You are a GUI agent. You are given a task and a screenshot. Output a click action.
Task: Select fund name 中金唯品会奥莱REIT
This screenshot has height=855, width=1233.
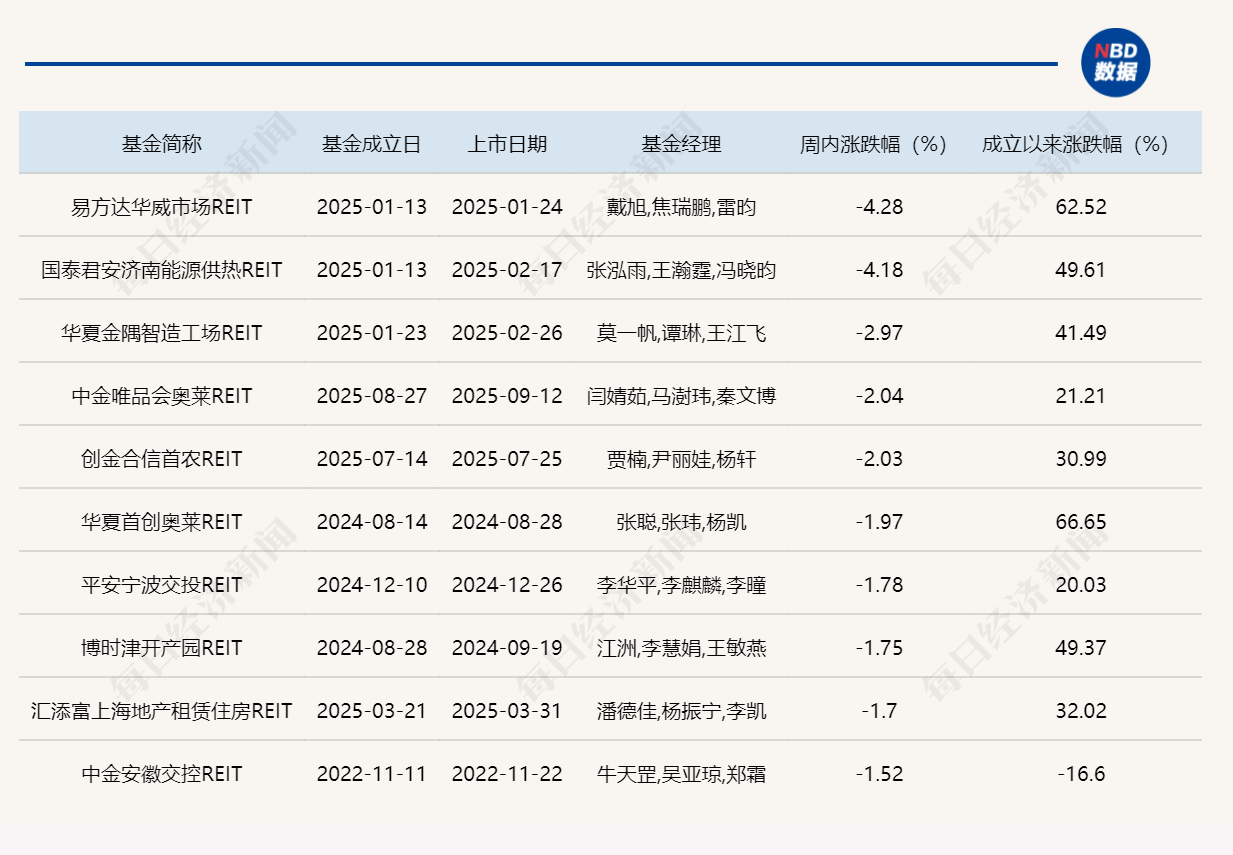(162, 396)
